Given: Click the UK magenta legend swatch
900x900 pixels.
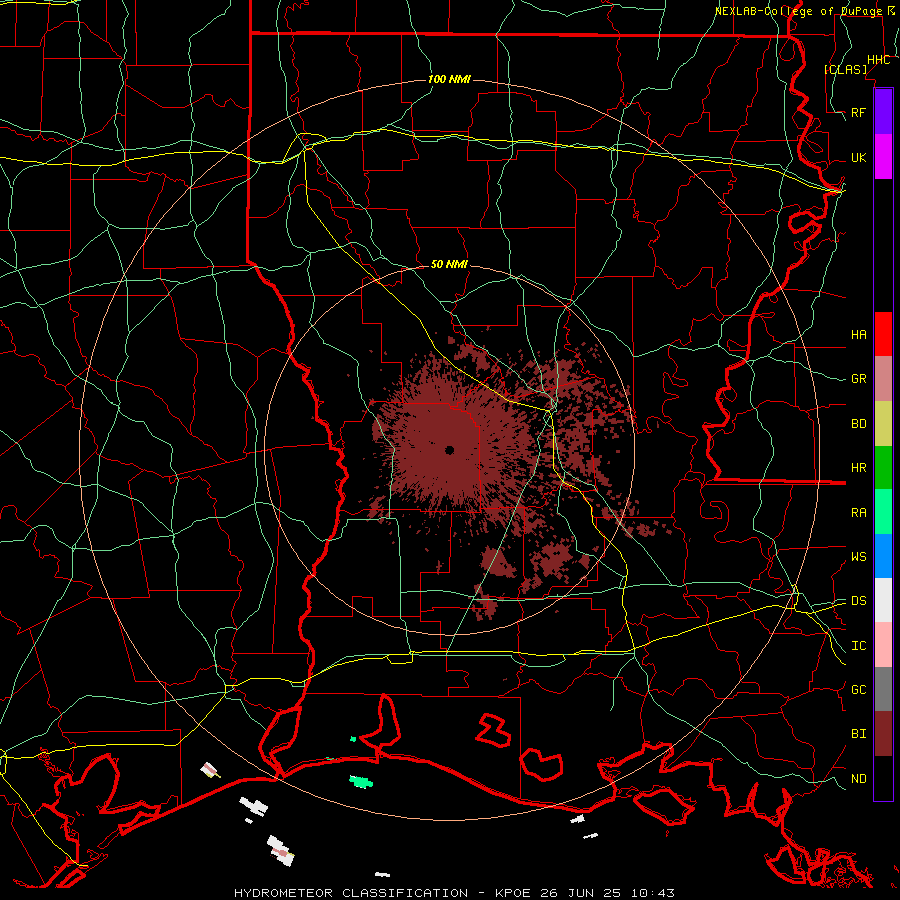Looking at the screenshot, I should tap(883, 157).
